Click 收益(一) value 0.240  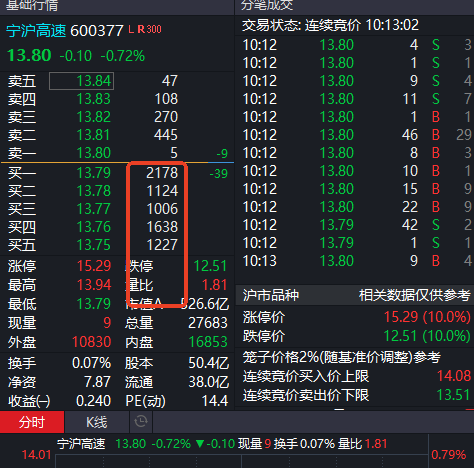[93, 401]
